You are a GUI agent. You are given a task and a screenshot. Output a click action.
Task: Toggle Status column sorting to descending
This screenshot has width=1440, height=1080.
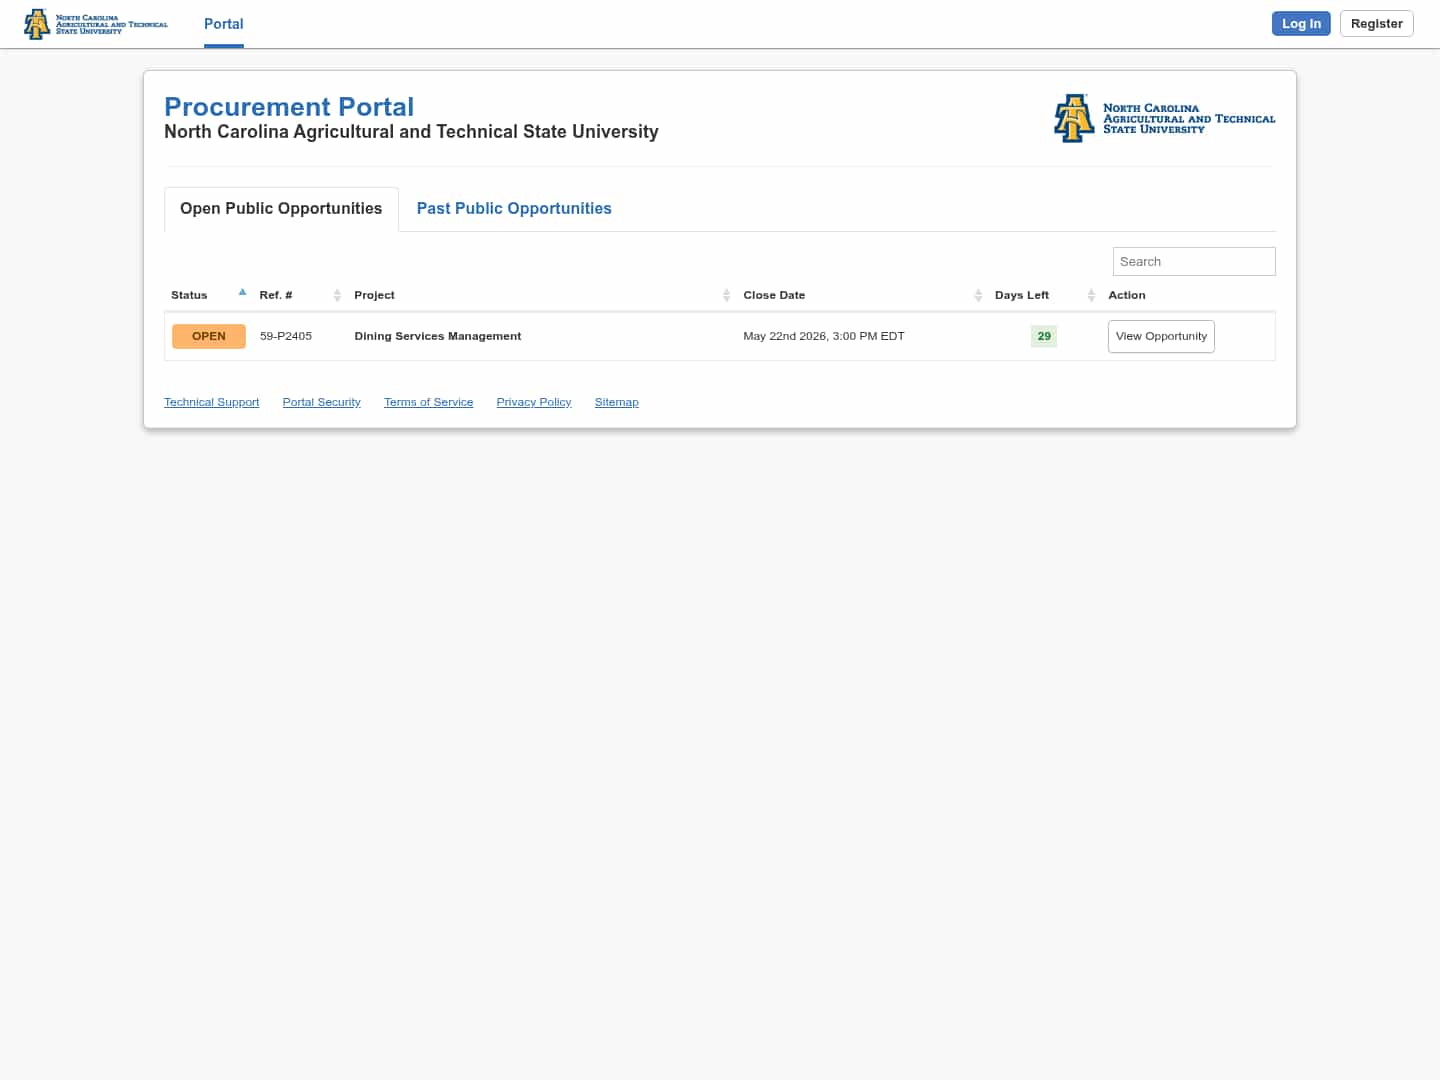pos(242,292)
